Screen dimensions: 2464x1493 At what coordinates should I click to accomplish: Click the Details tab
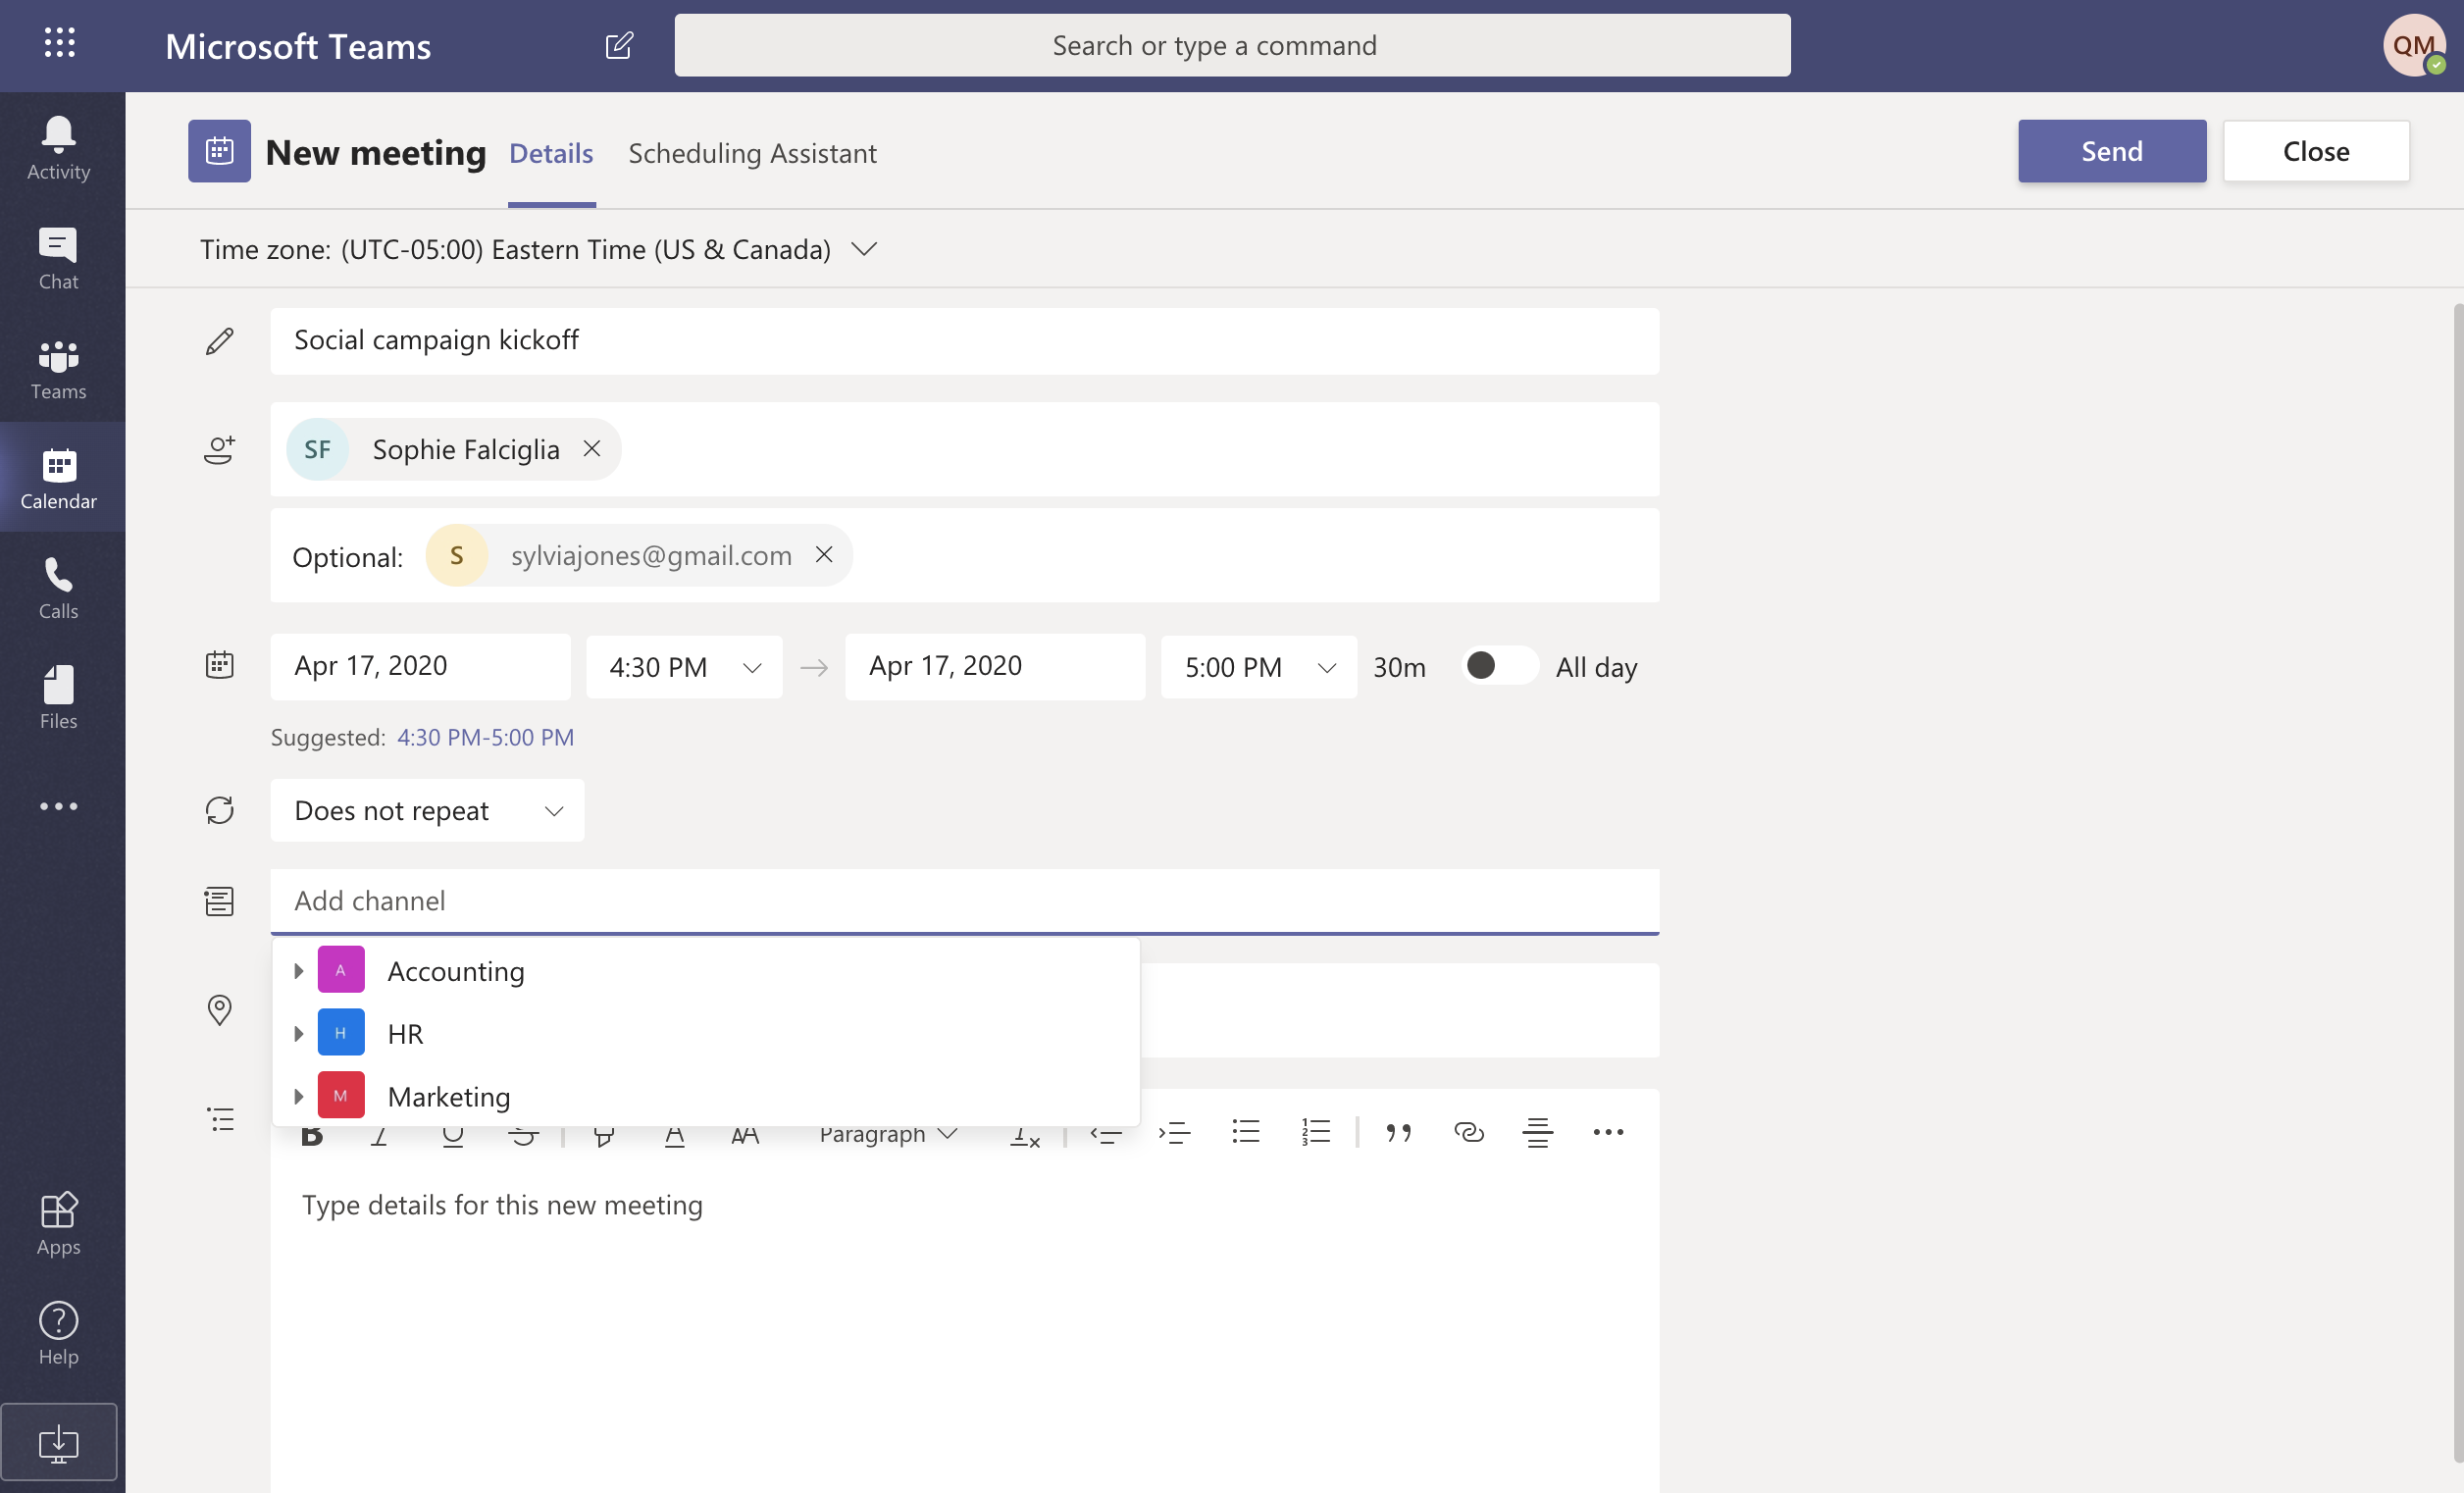[x=551, y=151]
